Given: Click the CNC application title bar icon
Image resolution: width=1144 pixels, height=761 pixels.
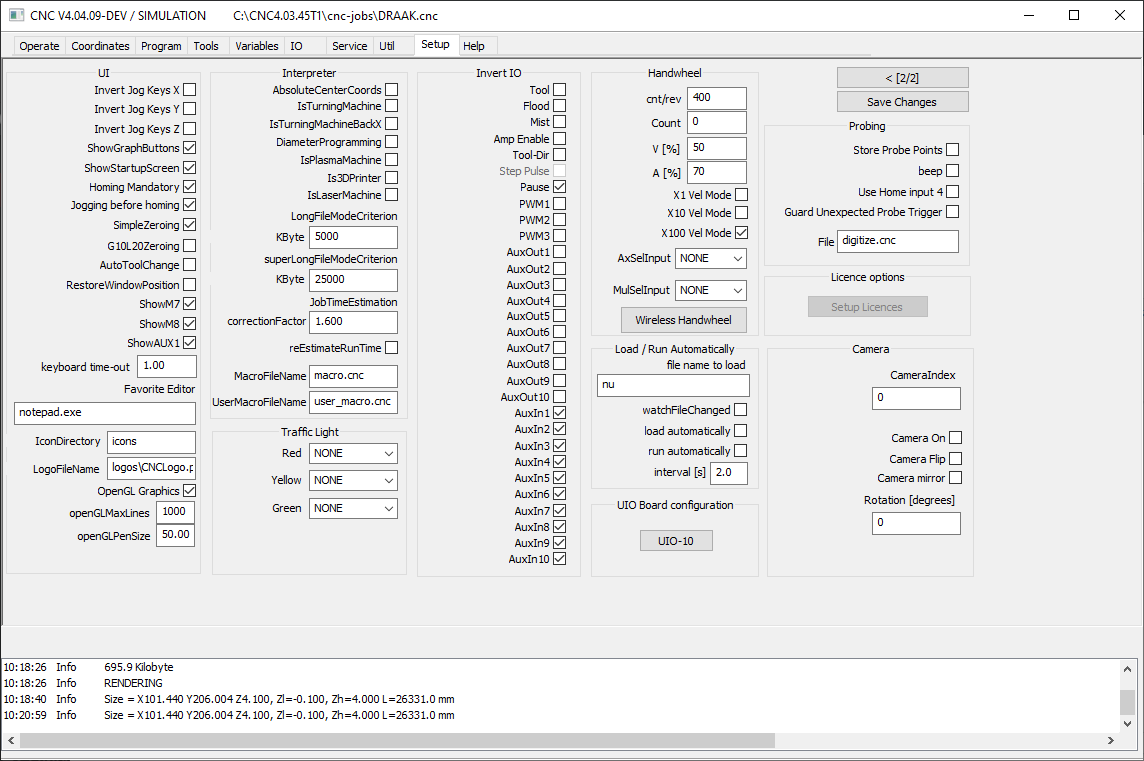Looking at the screenshot, I should [16, 15].
